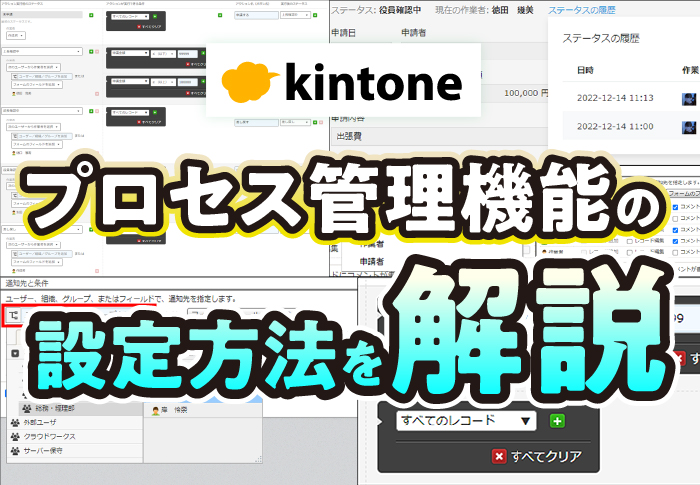The width and height of the screenshot is (700, 485).
Task: Click the group icon next to サーバー保守
Action: tap(15, 451)
